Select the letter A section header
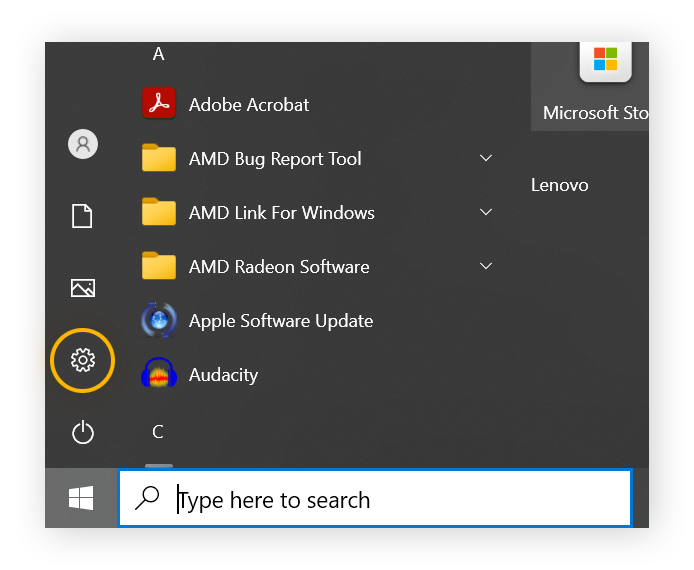This screenshot has height=570, width=694. tap(158, 55)
